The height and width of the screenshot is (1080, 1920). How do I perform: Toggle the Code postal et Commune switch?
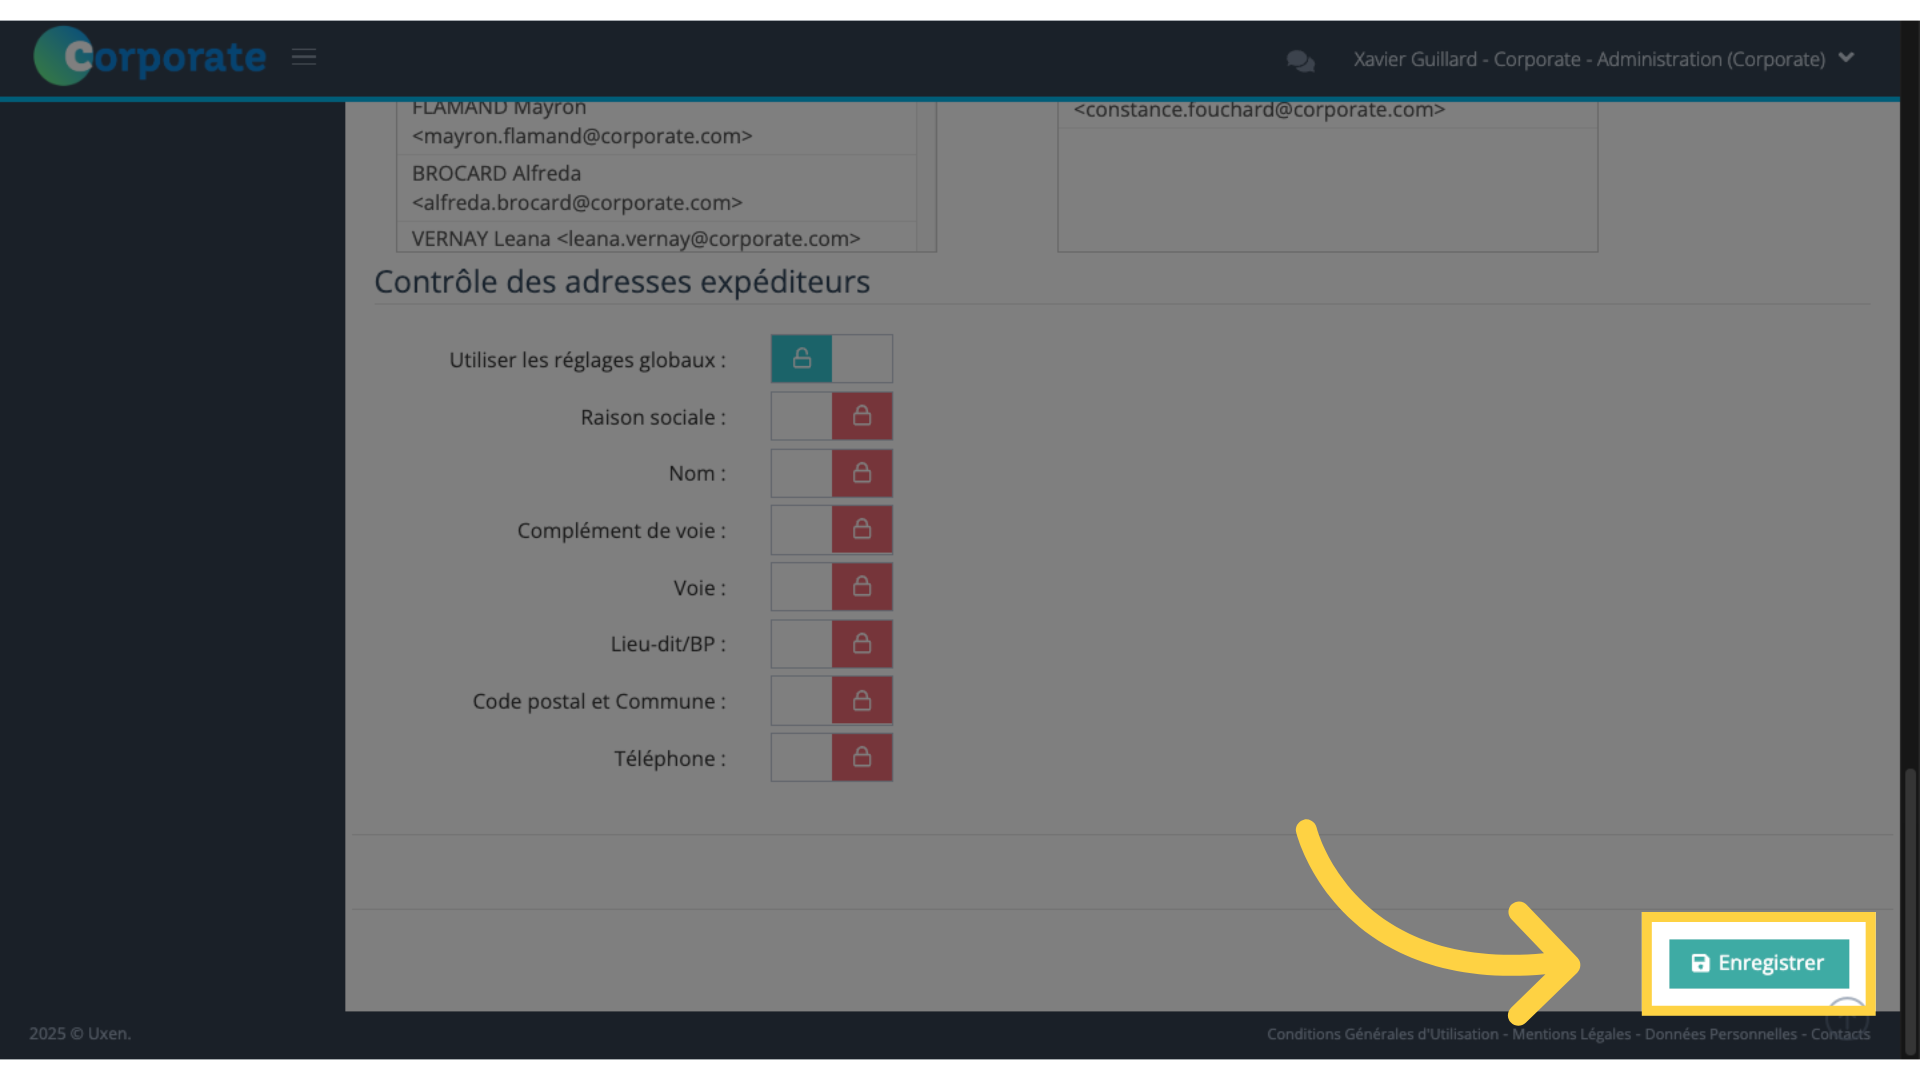pos(831,700)
